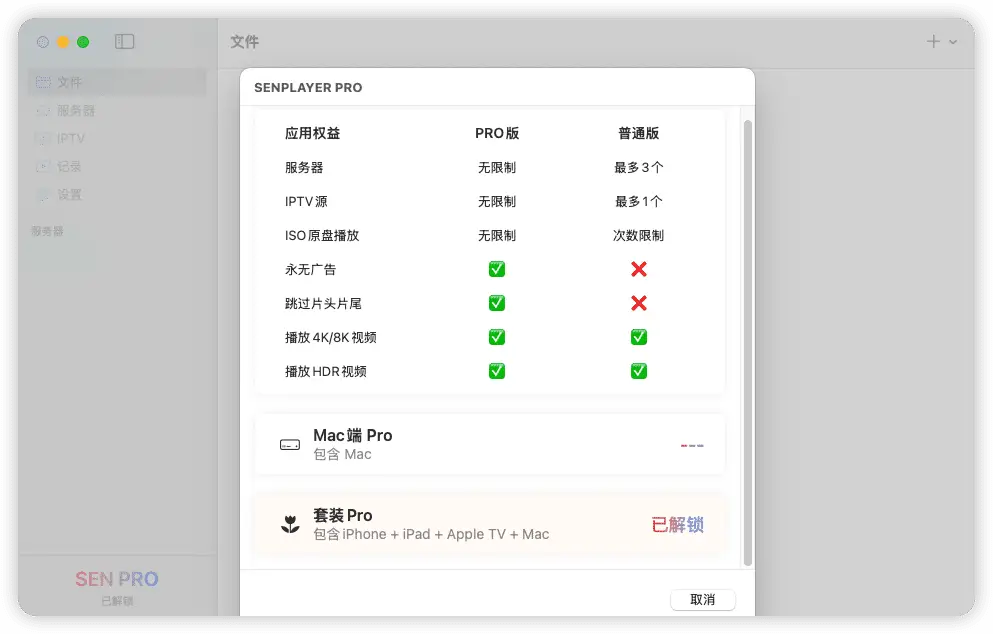This screenshot has width=993, height=634.
Task: Click the PRO版 column header
Action: click(x=497, y=133)
